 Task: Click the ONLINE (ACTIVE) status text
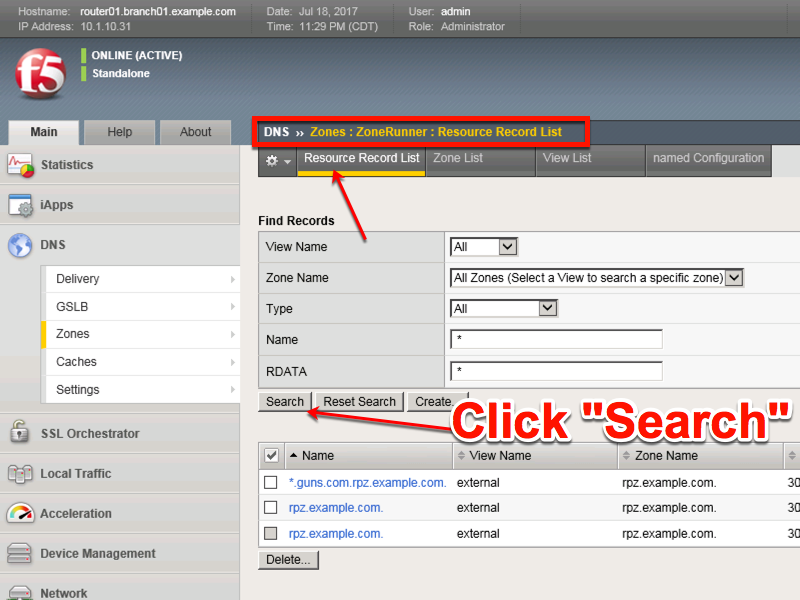pyautogui.click(x=137, y=55)
